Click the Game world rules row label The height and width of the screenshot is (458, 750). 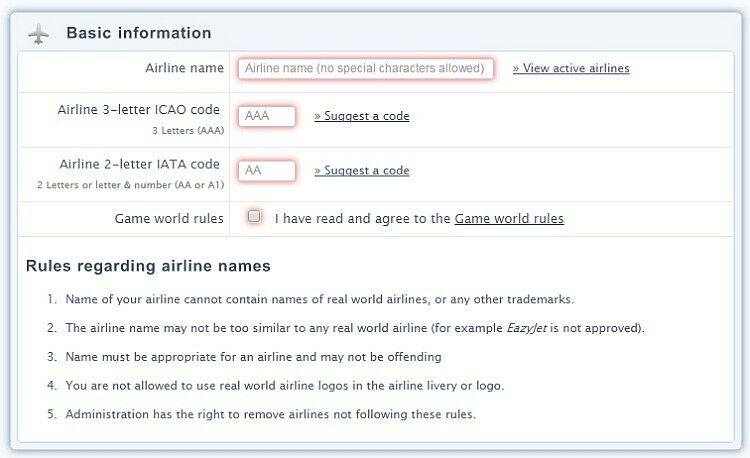(x=169, y=218)
